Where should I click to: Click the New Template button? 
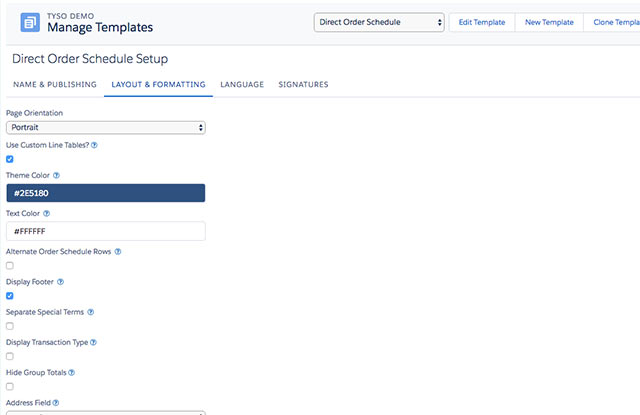tap(549, 22)
